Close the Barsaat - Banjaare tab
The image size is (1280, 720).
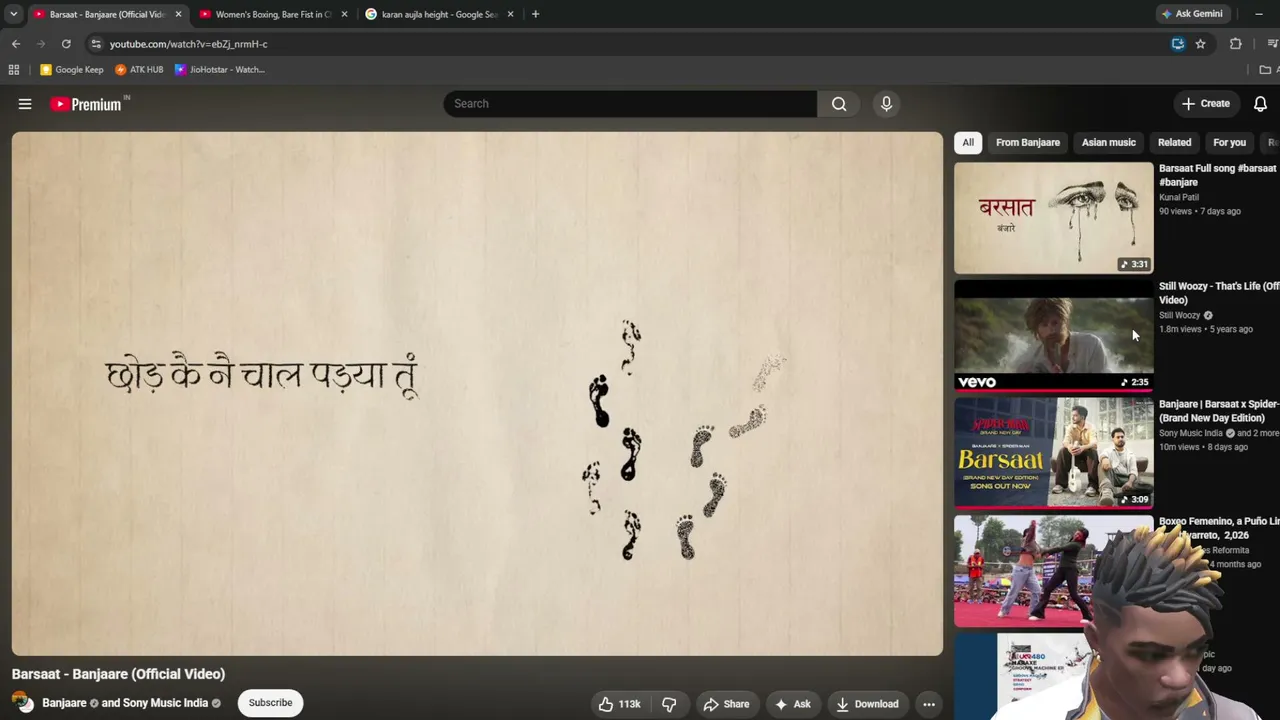178,14
